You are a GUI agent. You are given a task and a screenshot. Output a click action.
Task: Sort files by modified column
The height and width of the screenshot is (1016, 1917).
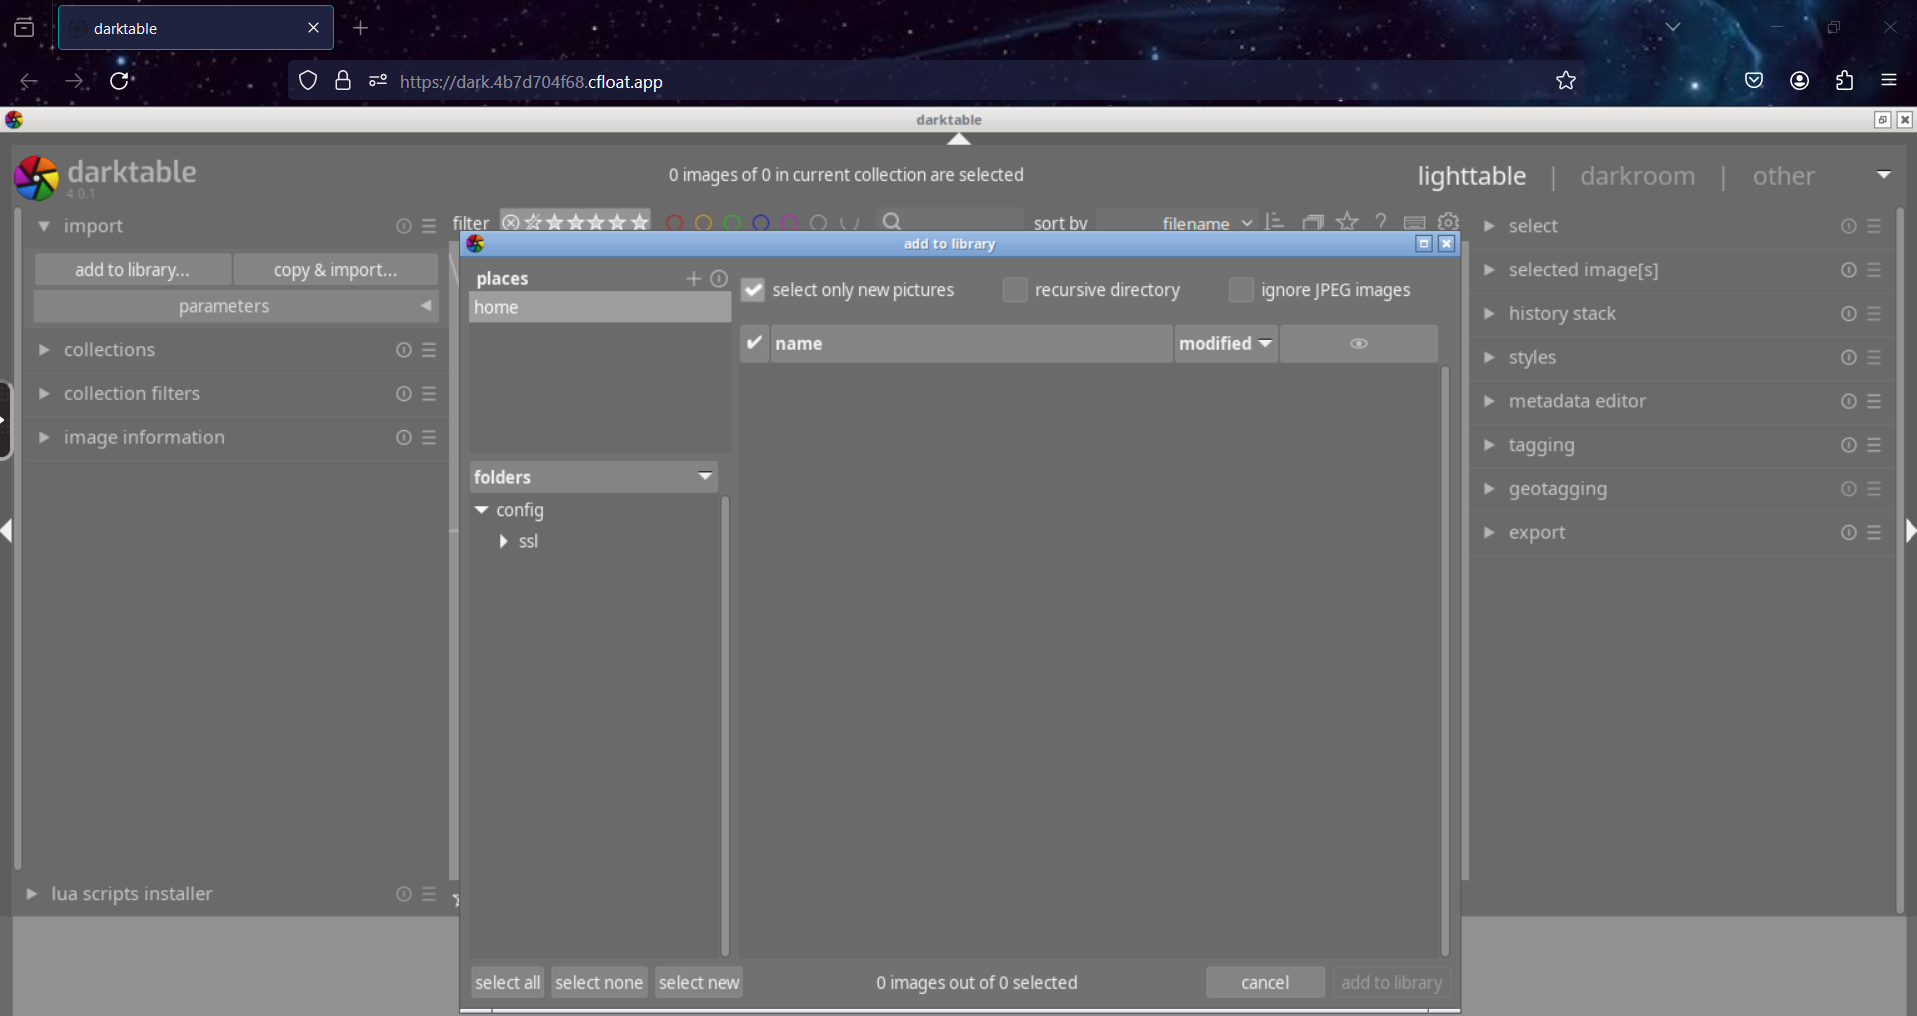click(1226, 343)
